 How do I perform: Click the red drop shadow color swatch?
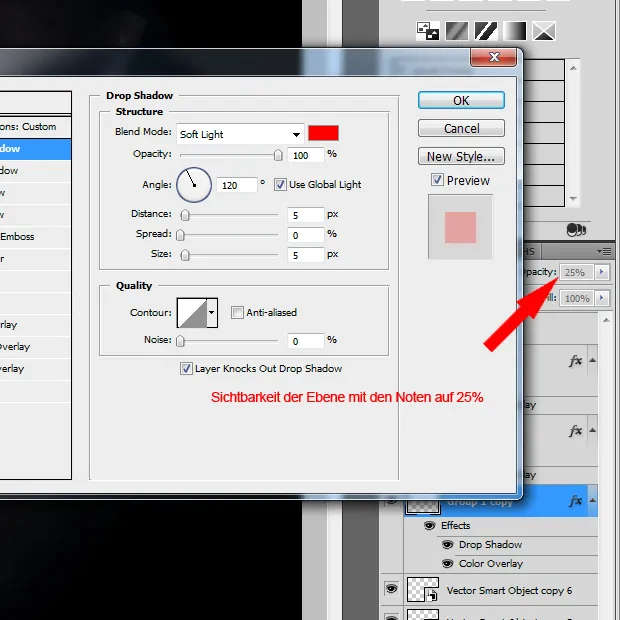[323, 134]
